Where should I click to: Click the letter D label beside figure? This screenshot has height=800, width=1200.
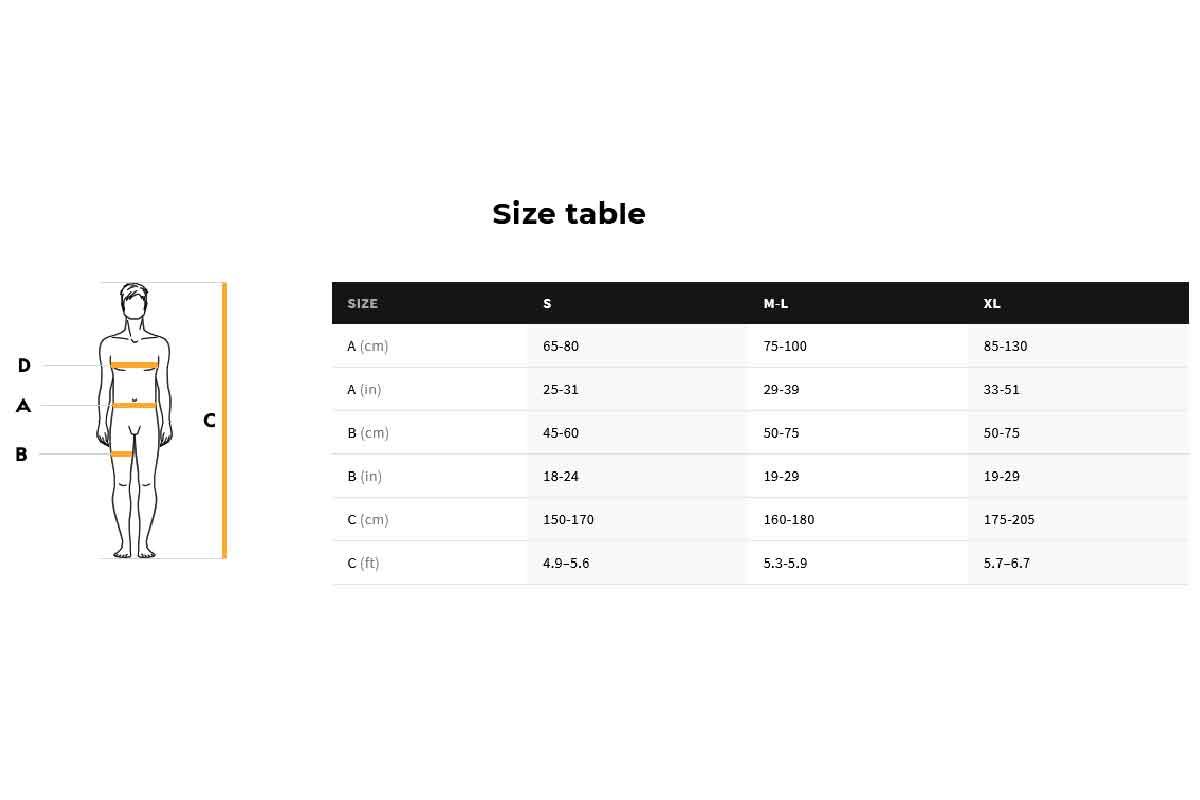(24, 366)
